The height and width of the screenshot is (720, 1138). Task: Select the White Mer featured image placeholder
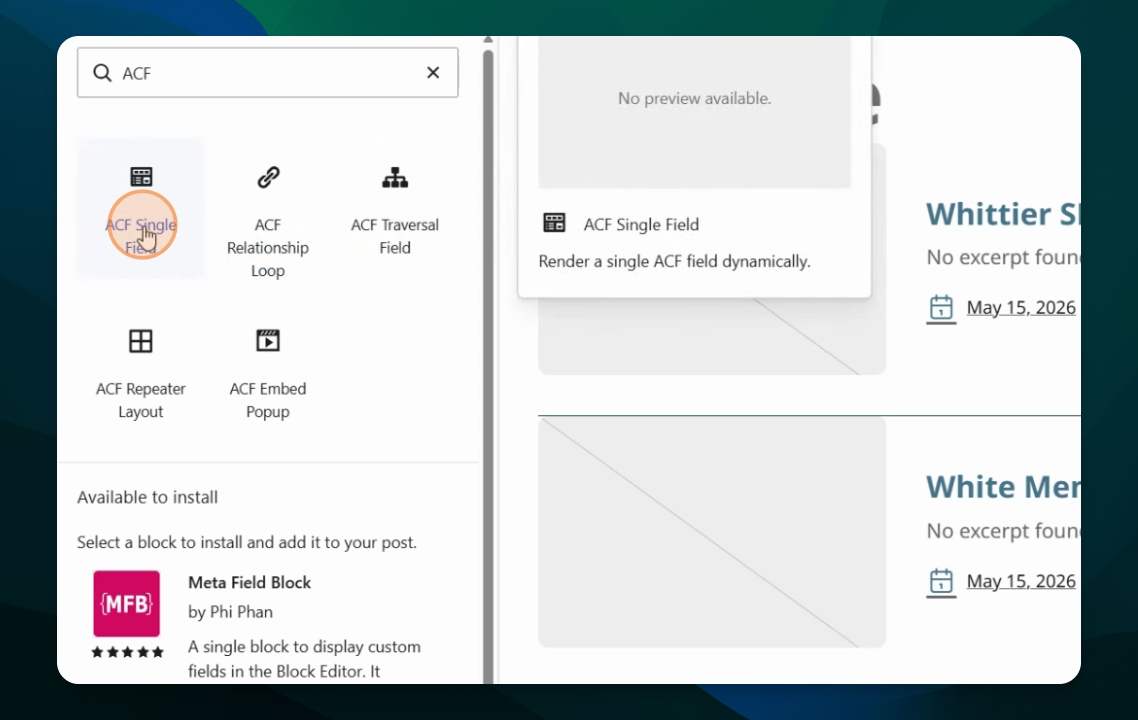(712, 532)
